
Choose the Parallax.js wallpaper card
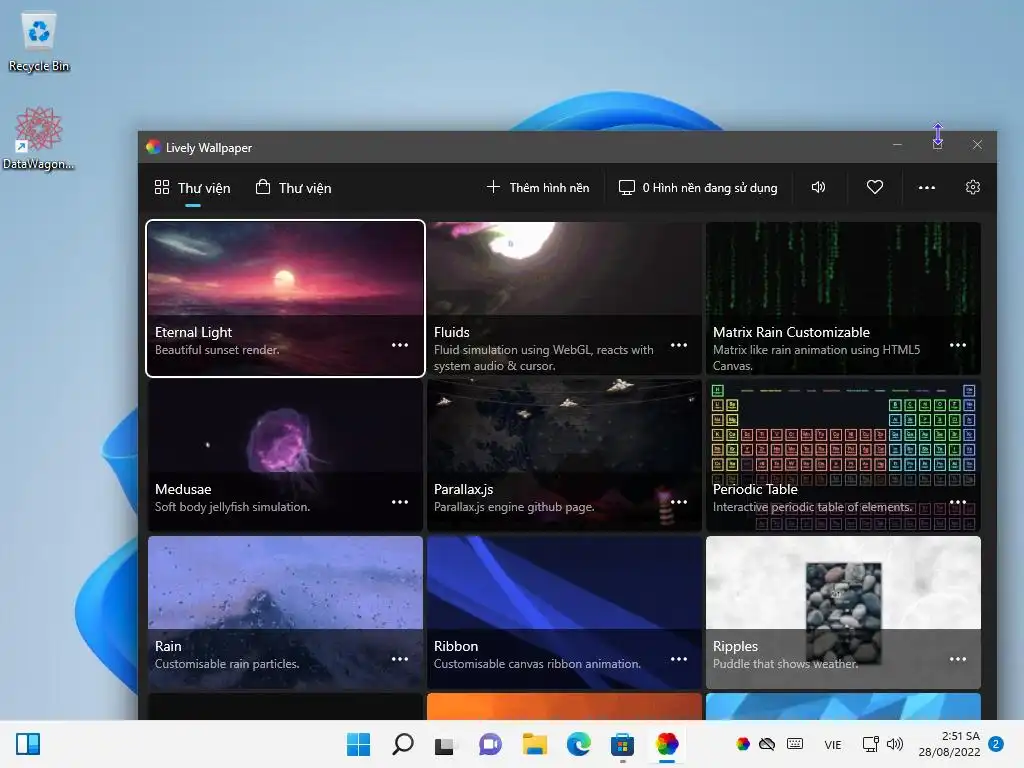564,455
